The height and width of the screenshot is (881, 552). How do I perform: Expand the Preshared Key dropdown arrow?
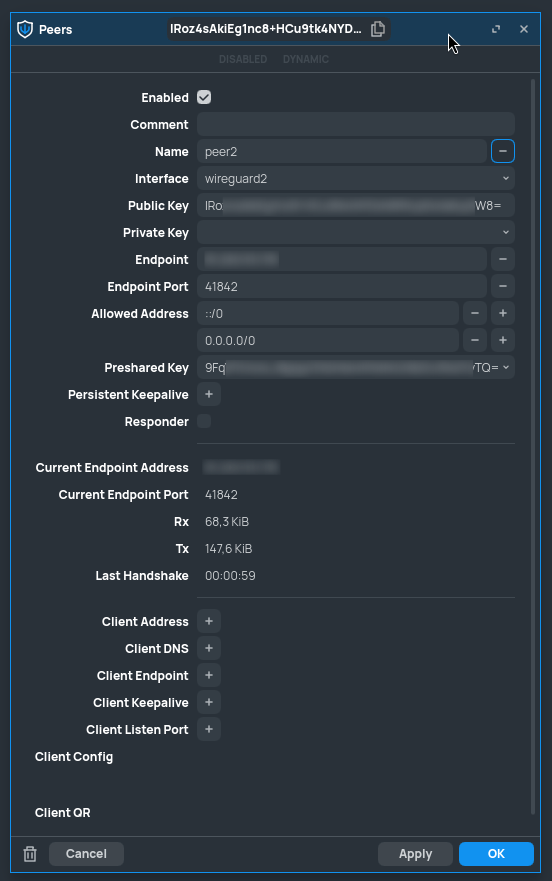506,367
